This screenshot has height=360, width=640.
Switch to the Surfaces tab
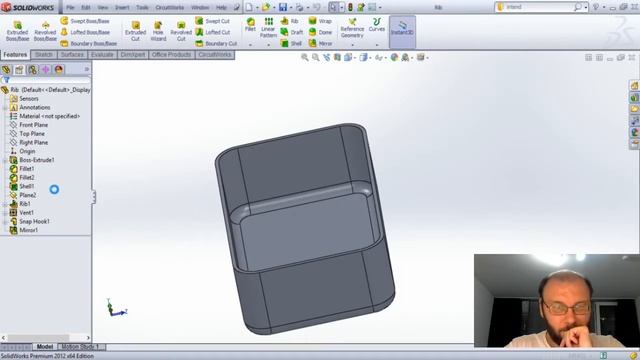pos(72,54)
